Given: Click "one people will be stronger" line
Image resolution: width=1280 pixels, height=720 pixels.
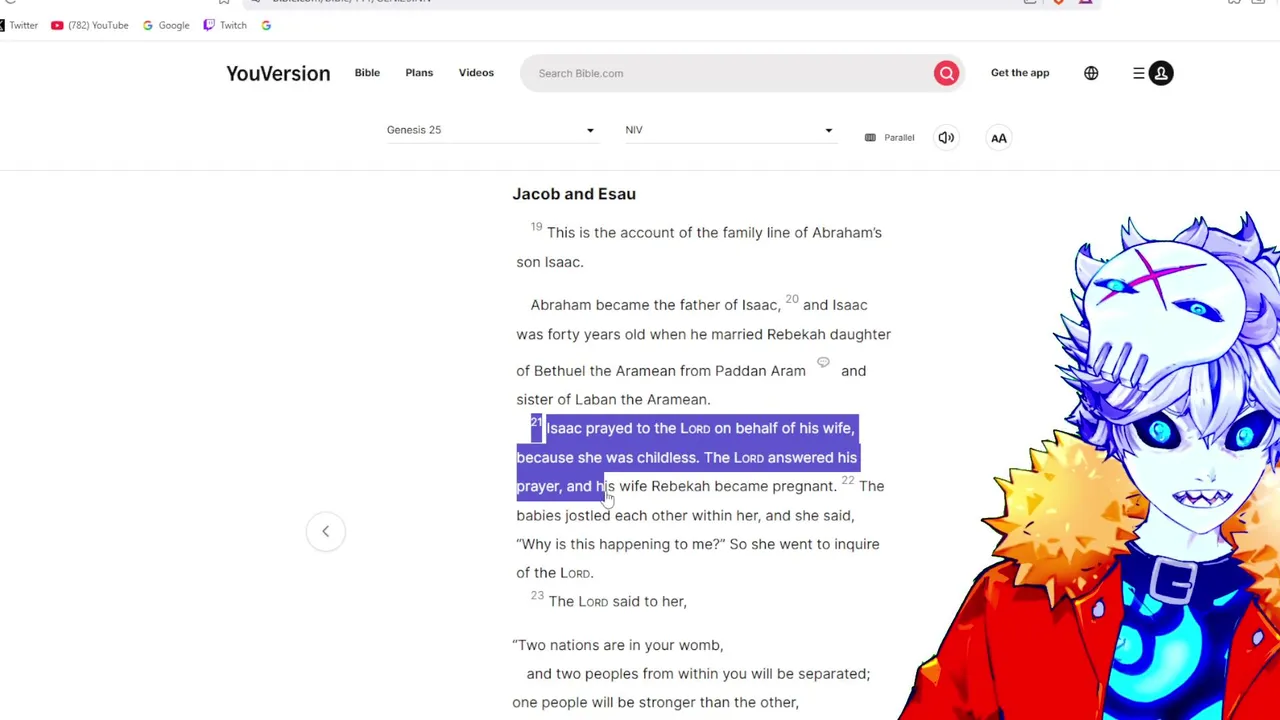Looking at the screenshot, I should (x=655, y=702).
